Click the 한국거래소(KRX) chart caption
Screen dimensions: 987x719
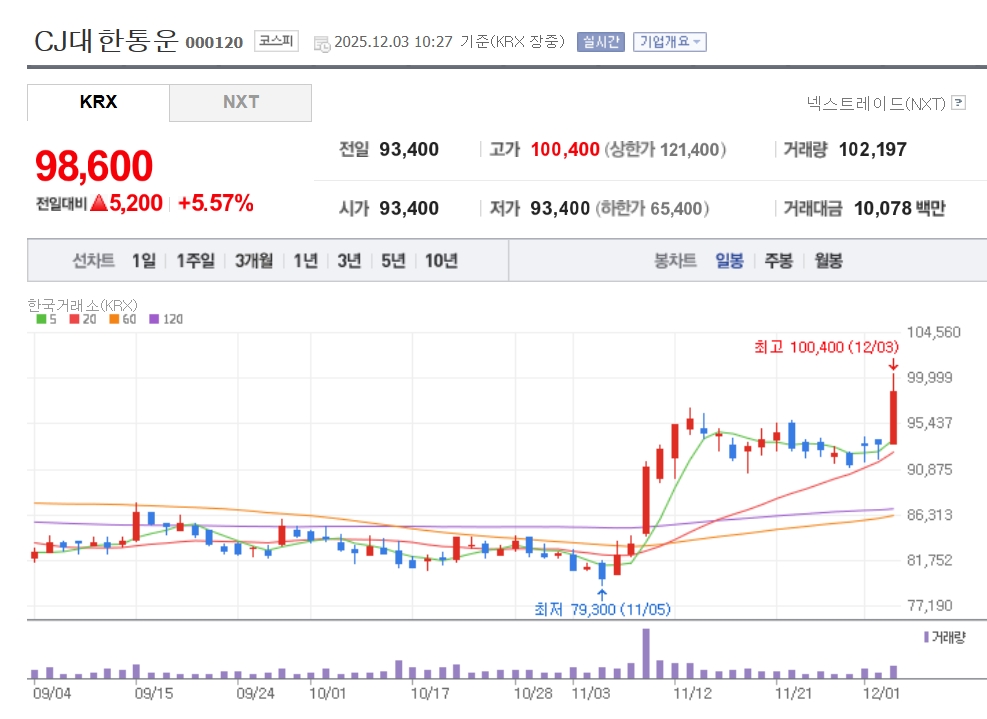pyautogui.click(x=82, y=305)
